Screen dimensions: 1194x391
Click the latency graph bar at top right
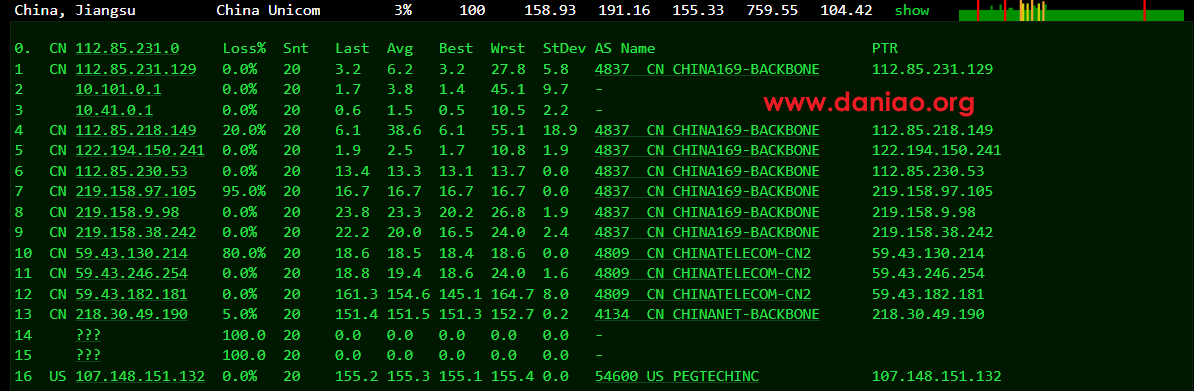point(1076,11)
